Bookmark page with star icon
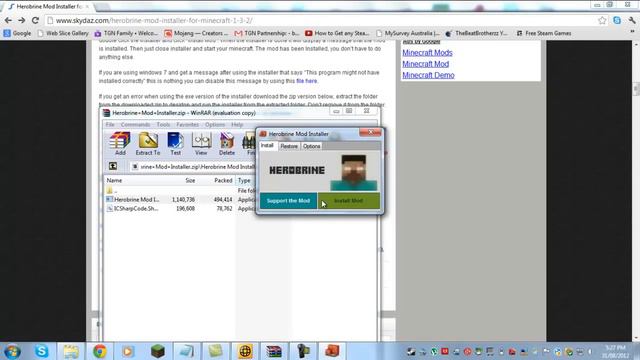Viewport: 640px width, 360px height. [602, 20]
